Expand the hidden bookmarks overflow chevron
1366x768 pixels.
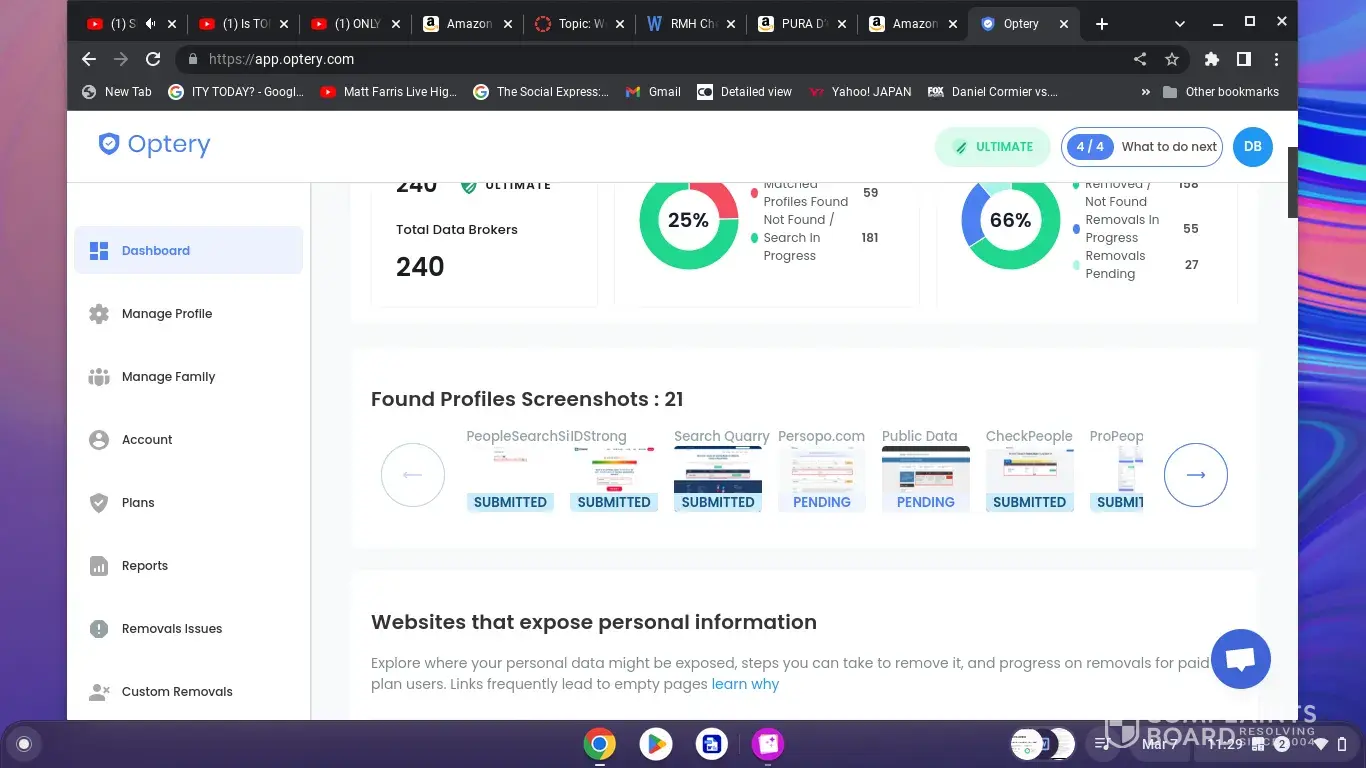click(x=1145, y=92)
